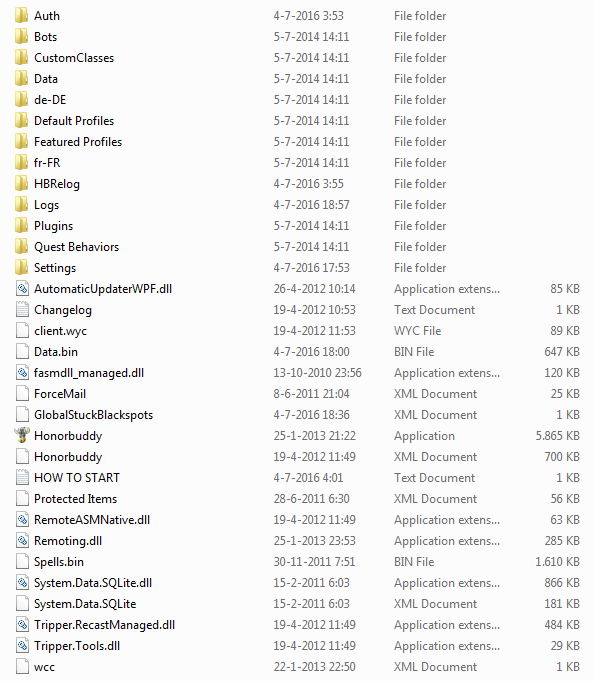Click Text Document type of HOW TO START
This screenshot has height=681, width=594.
pyautogui.click(x=434, y=477)
